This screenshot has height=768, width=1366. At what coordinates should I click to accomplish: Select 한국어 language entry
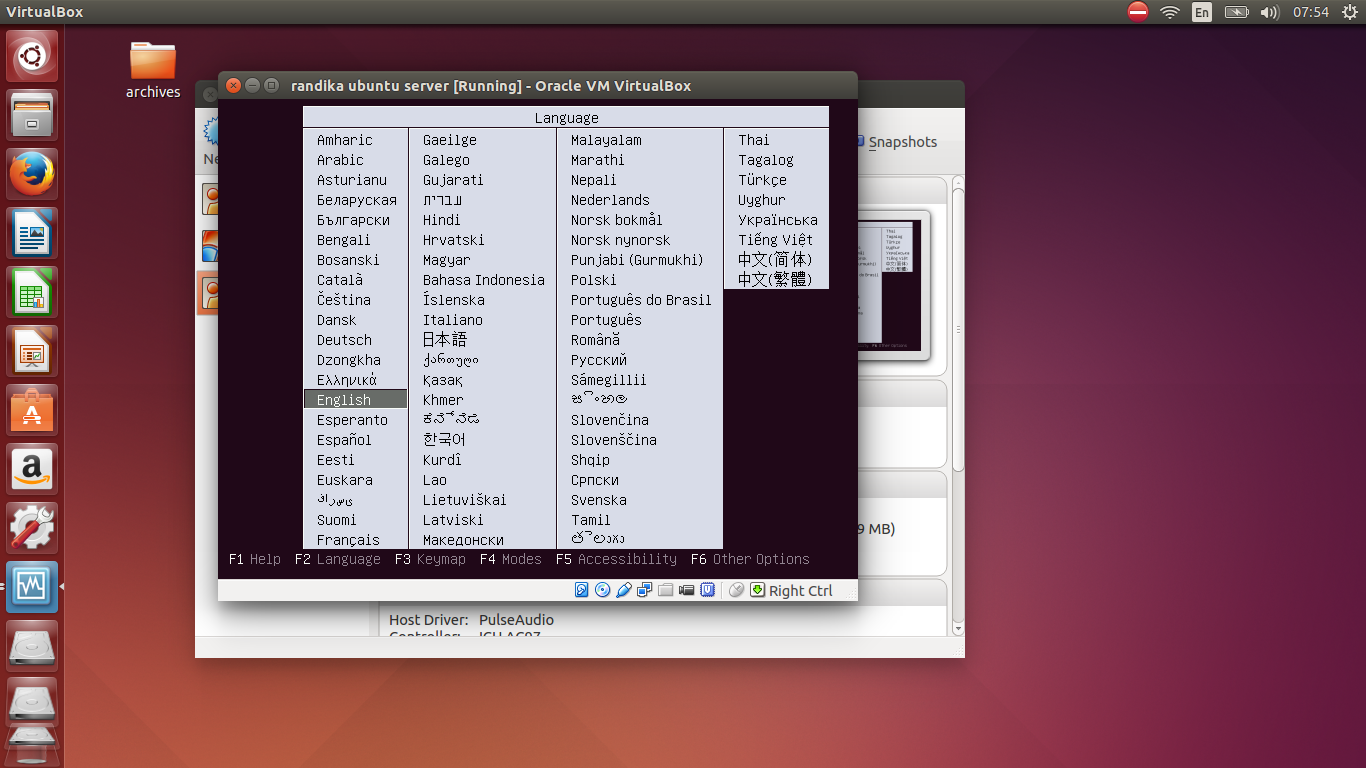coord(445,440)
